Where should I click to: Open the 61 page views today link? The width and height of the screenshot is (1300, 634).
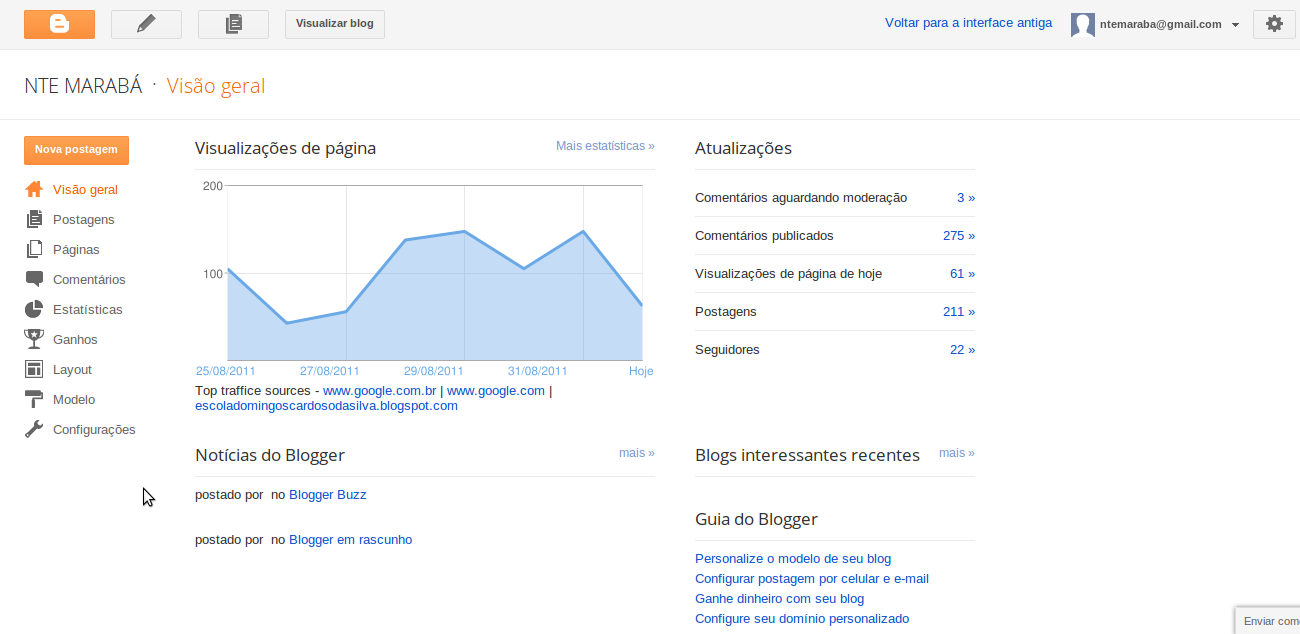coord(962,273)
